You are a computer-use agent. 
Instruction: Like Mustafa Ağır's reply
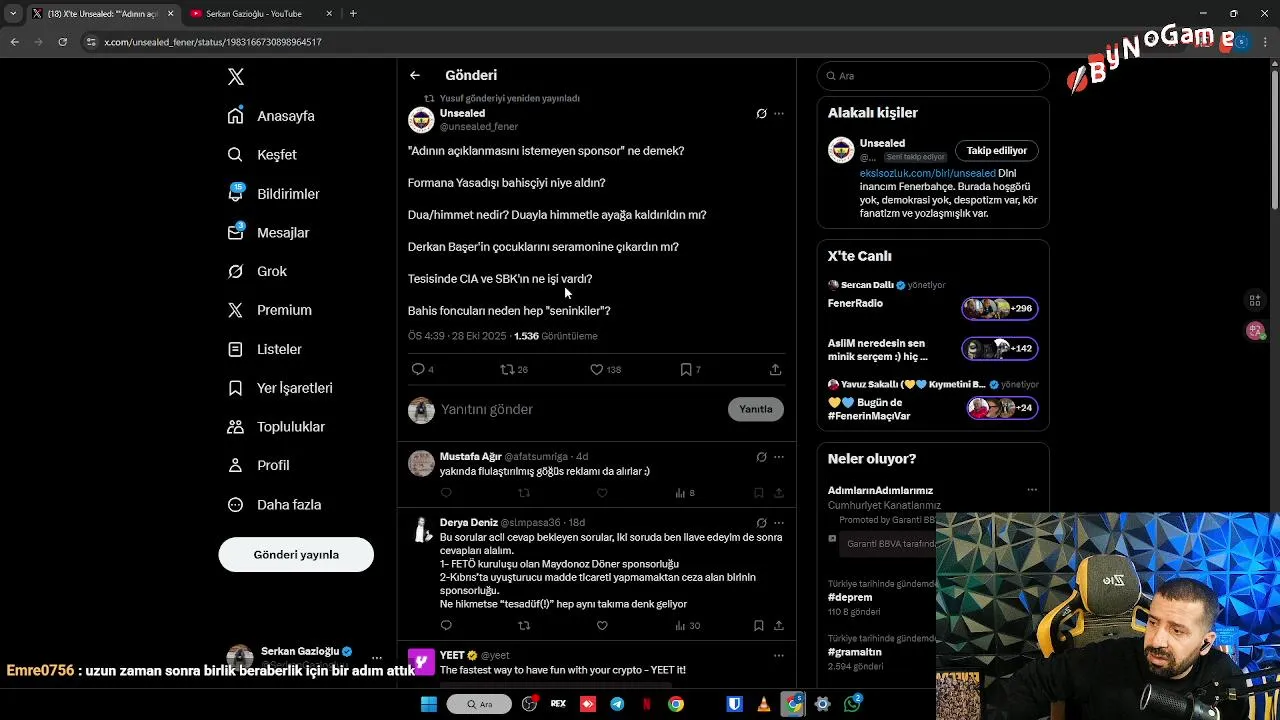(602, 493)
